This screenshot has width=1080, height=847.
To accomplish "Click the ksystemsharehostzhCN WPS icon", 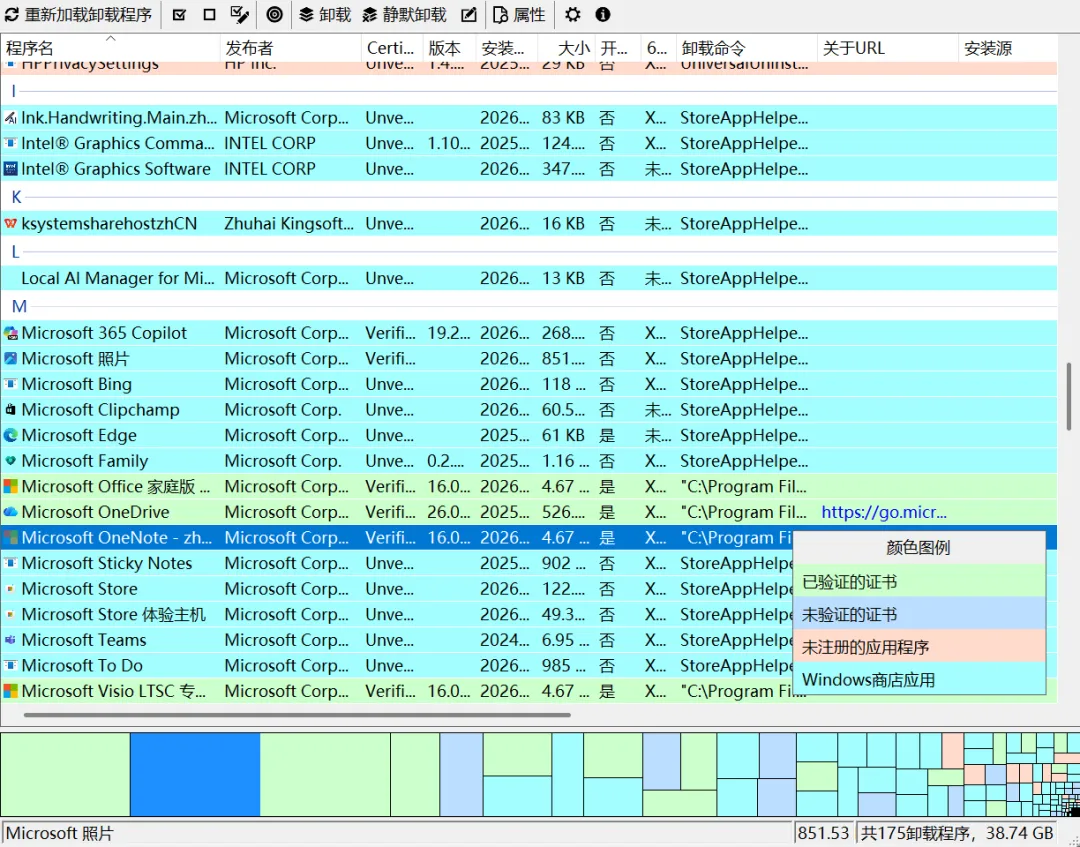I will tap(10, 224).
